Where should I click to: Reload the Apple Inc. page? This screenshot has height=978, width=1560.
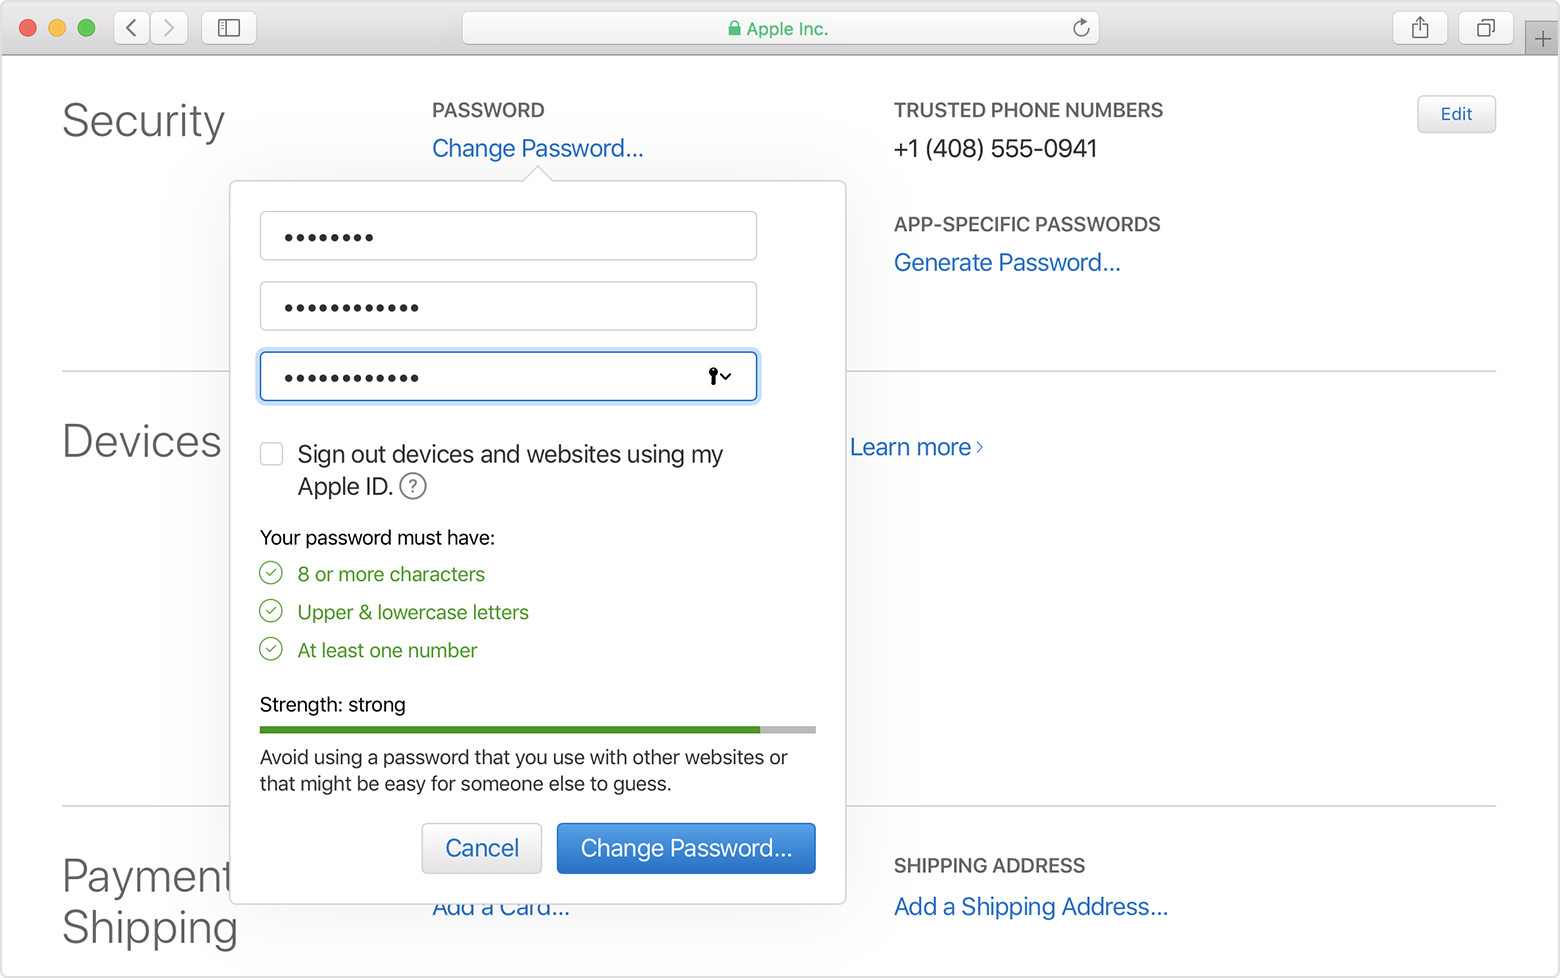[1081, 28]
